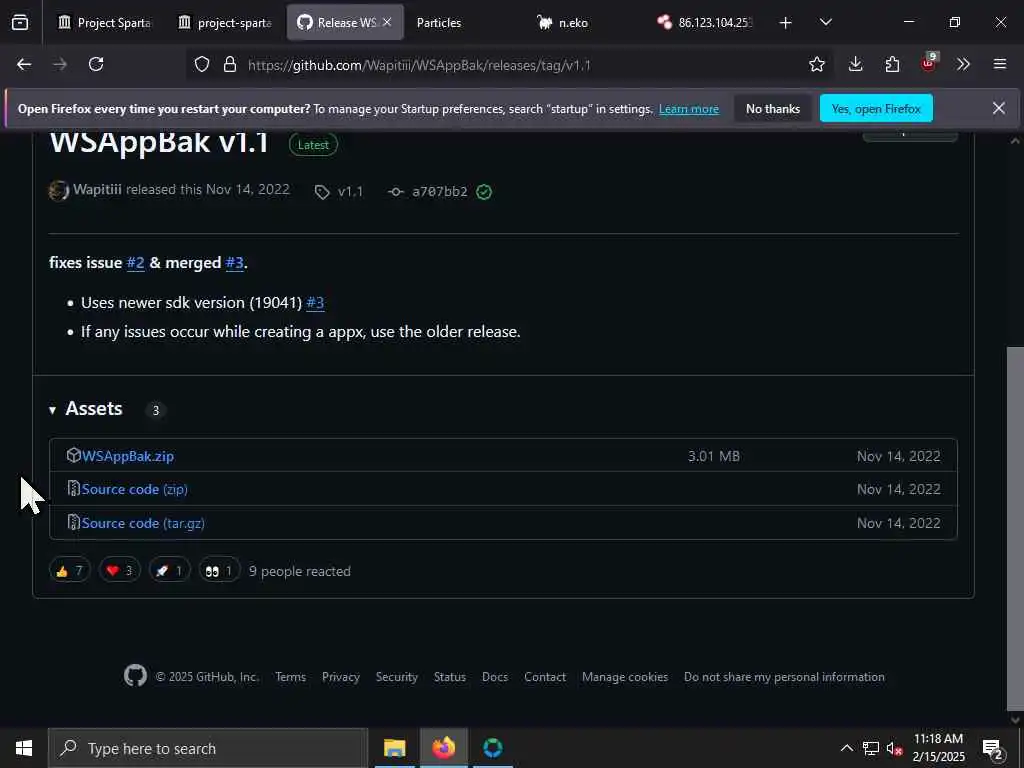Open the muted volume tray icon

coord(894,748)
